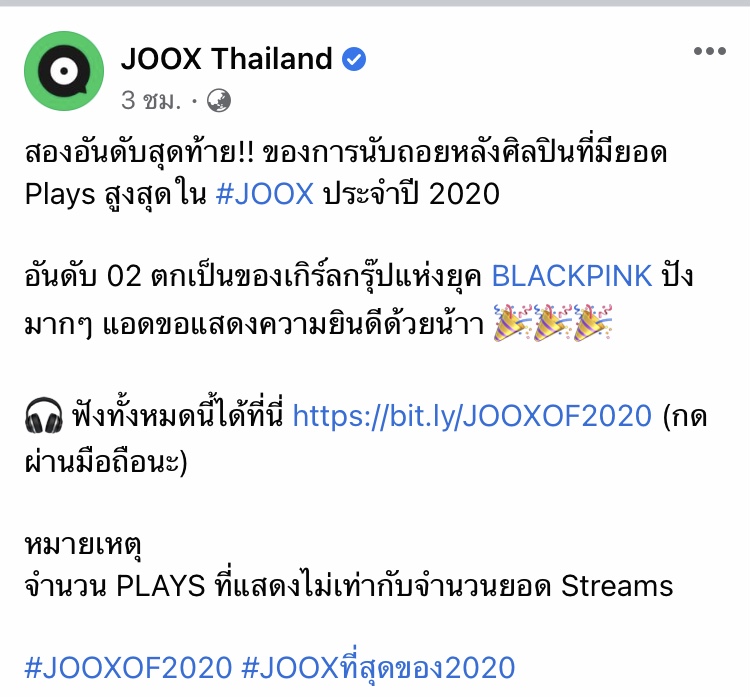
Task: Click the หมายเหตุ note heading
Action: coord(83,544)
